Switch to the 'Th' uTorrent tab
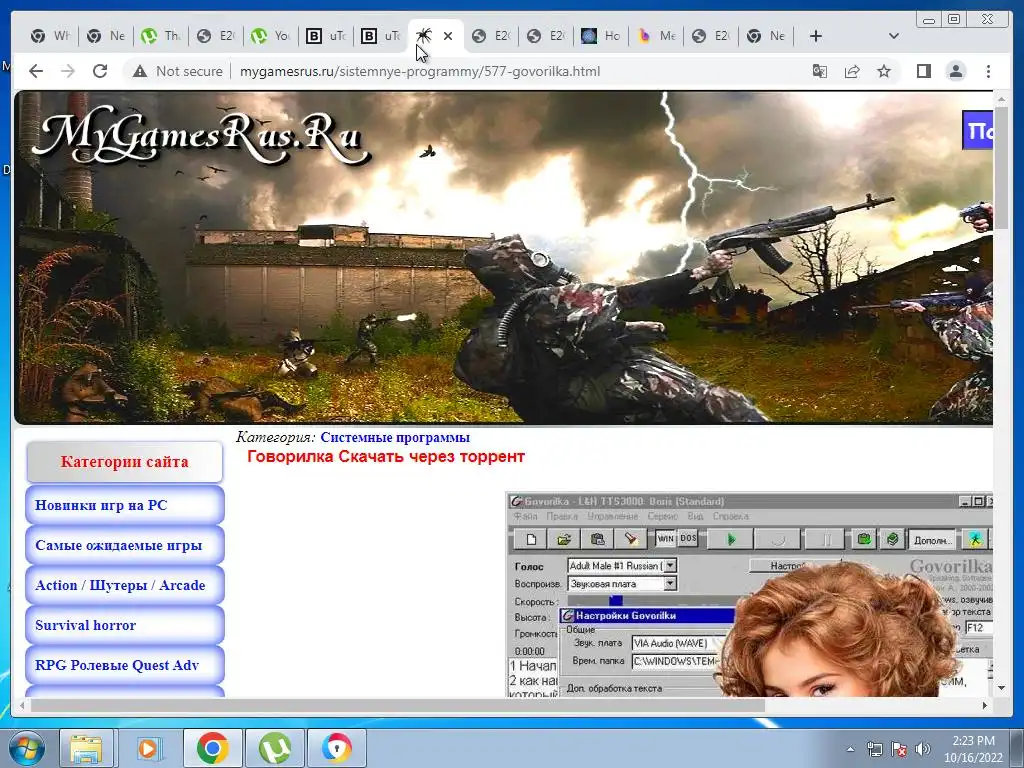The height and width of the screenshot is (768, 1024). (x=161, y=36)
